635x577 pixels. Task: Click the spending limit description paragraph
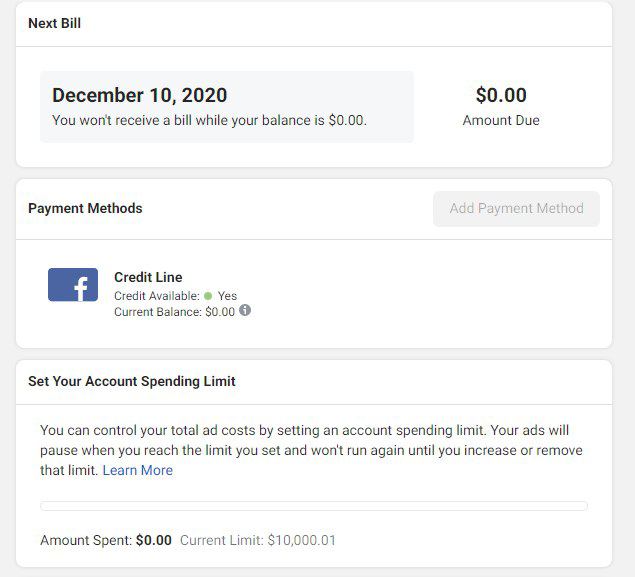[x=311, y=450]
